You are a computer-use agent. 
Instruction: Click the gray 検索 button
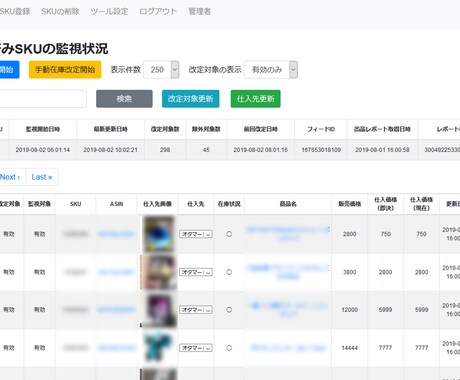pos(124,99)
